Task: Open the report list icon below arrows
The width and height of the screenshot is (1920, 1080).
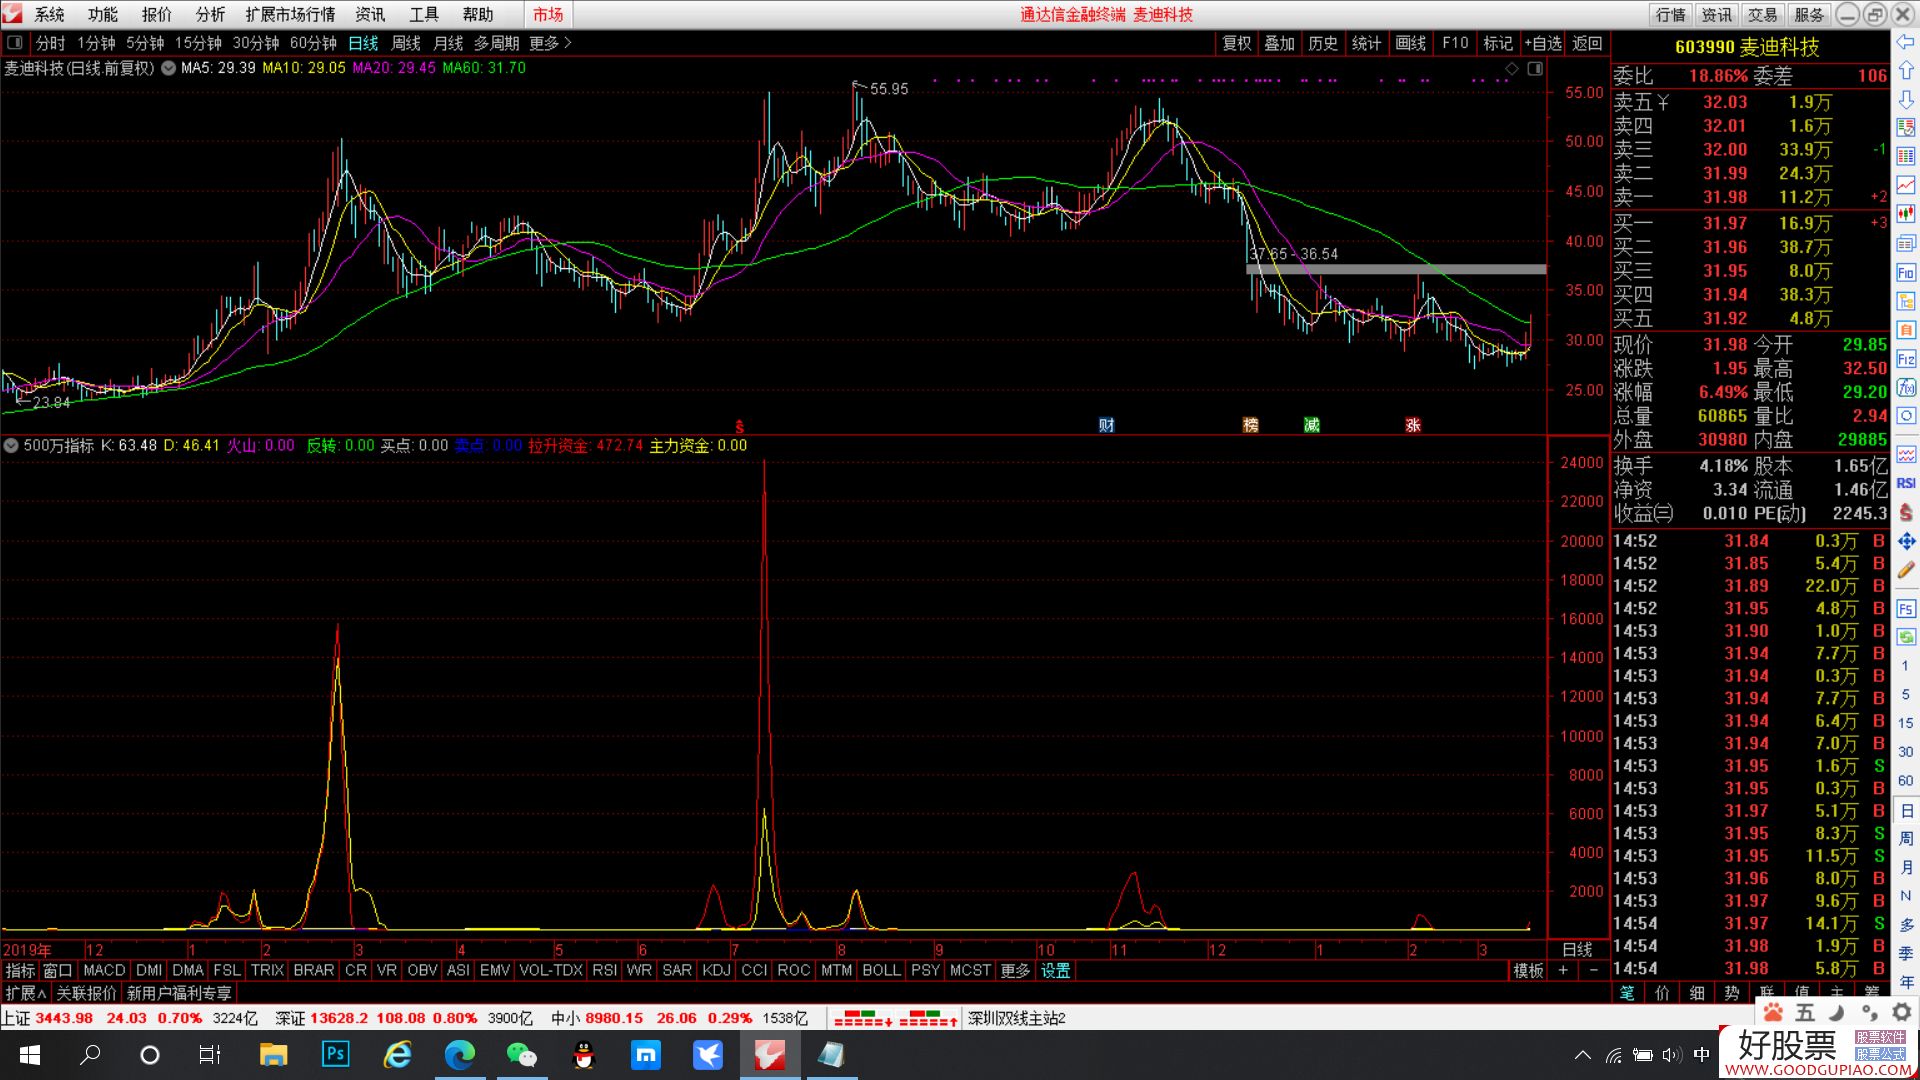Action: 1906,128
